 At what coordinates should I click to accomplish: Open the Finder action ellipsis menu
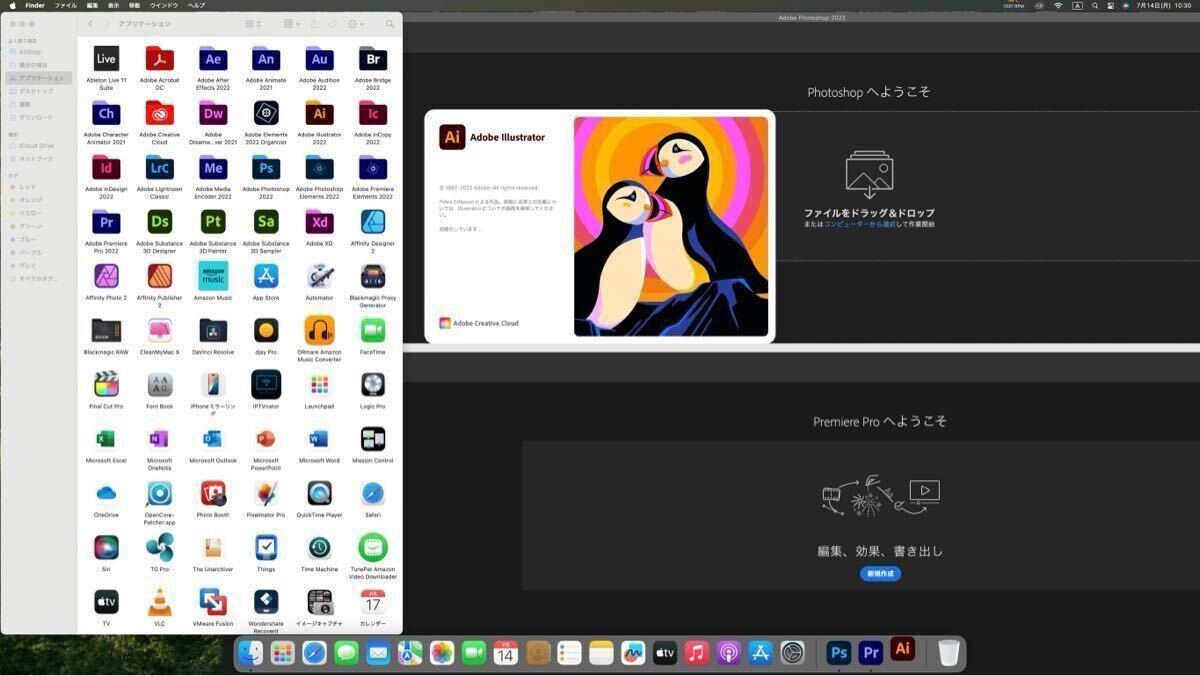click(357, 24)
